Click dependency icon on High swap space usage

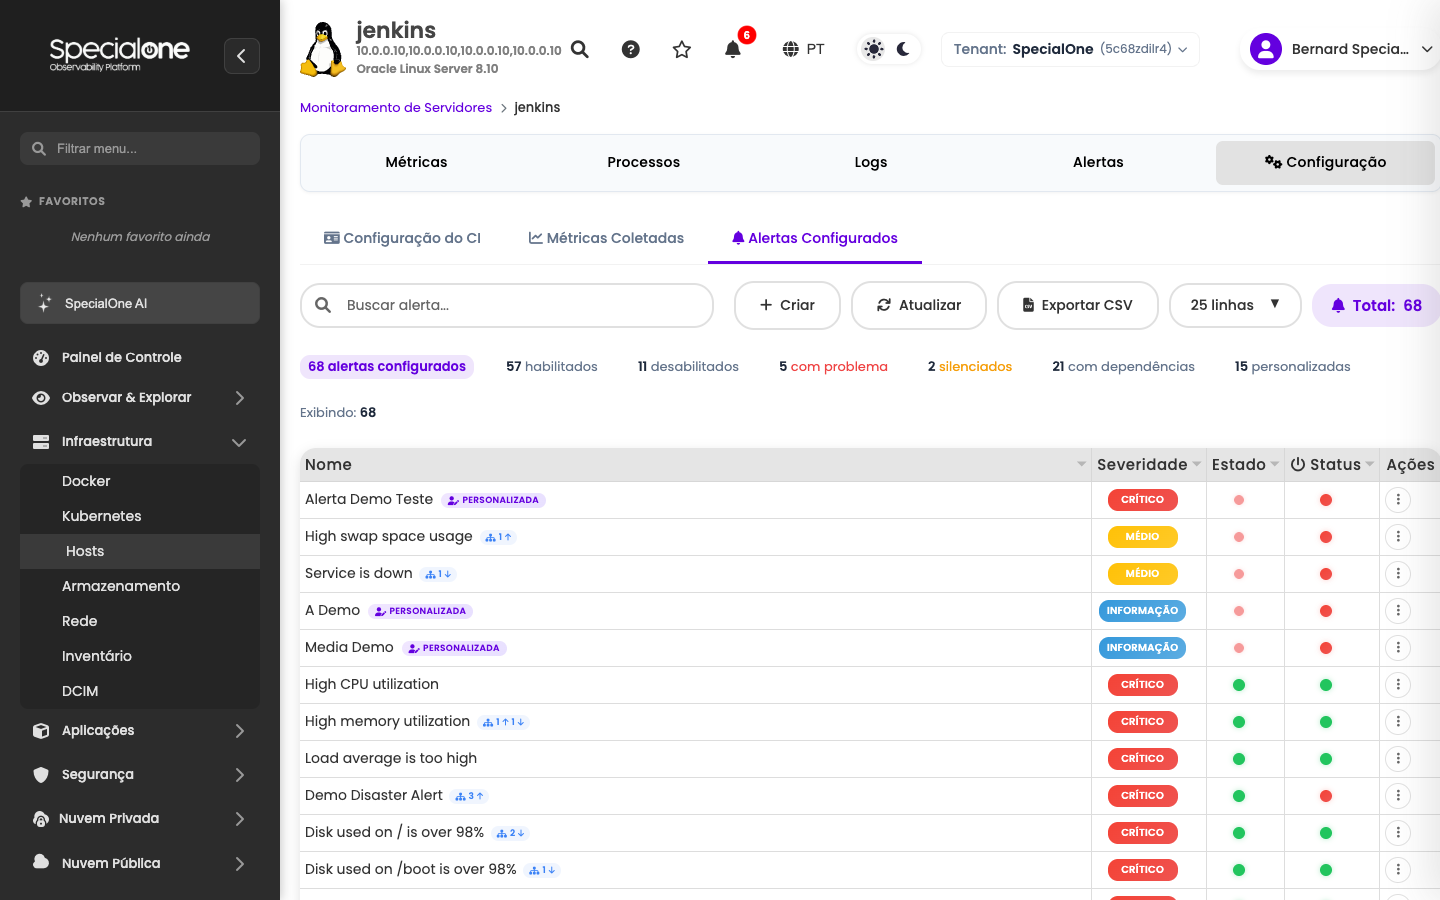[498, 537]
